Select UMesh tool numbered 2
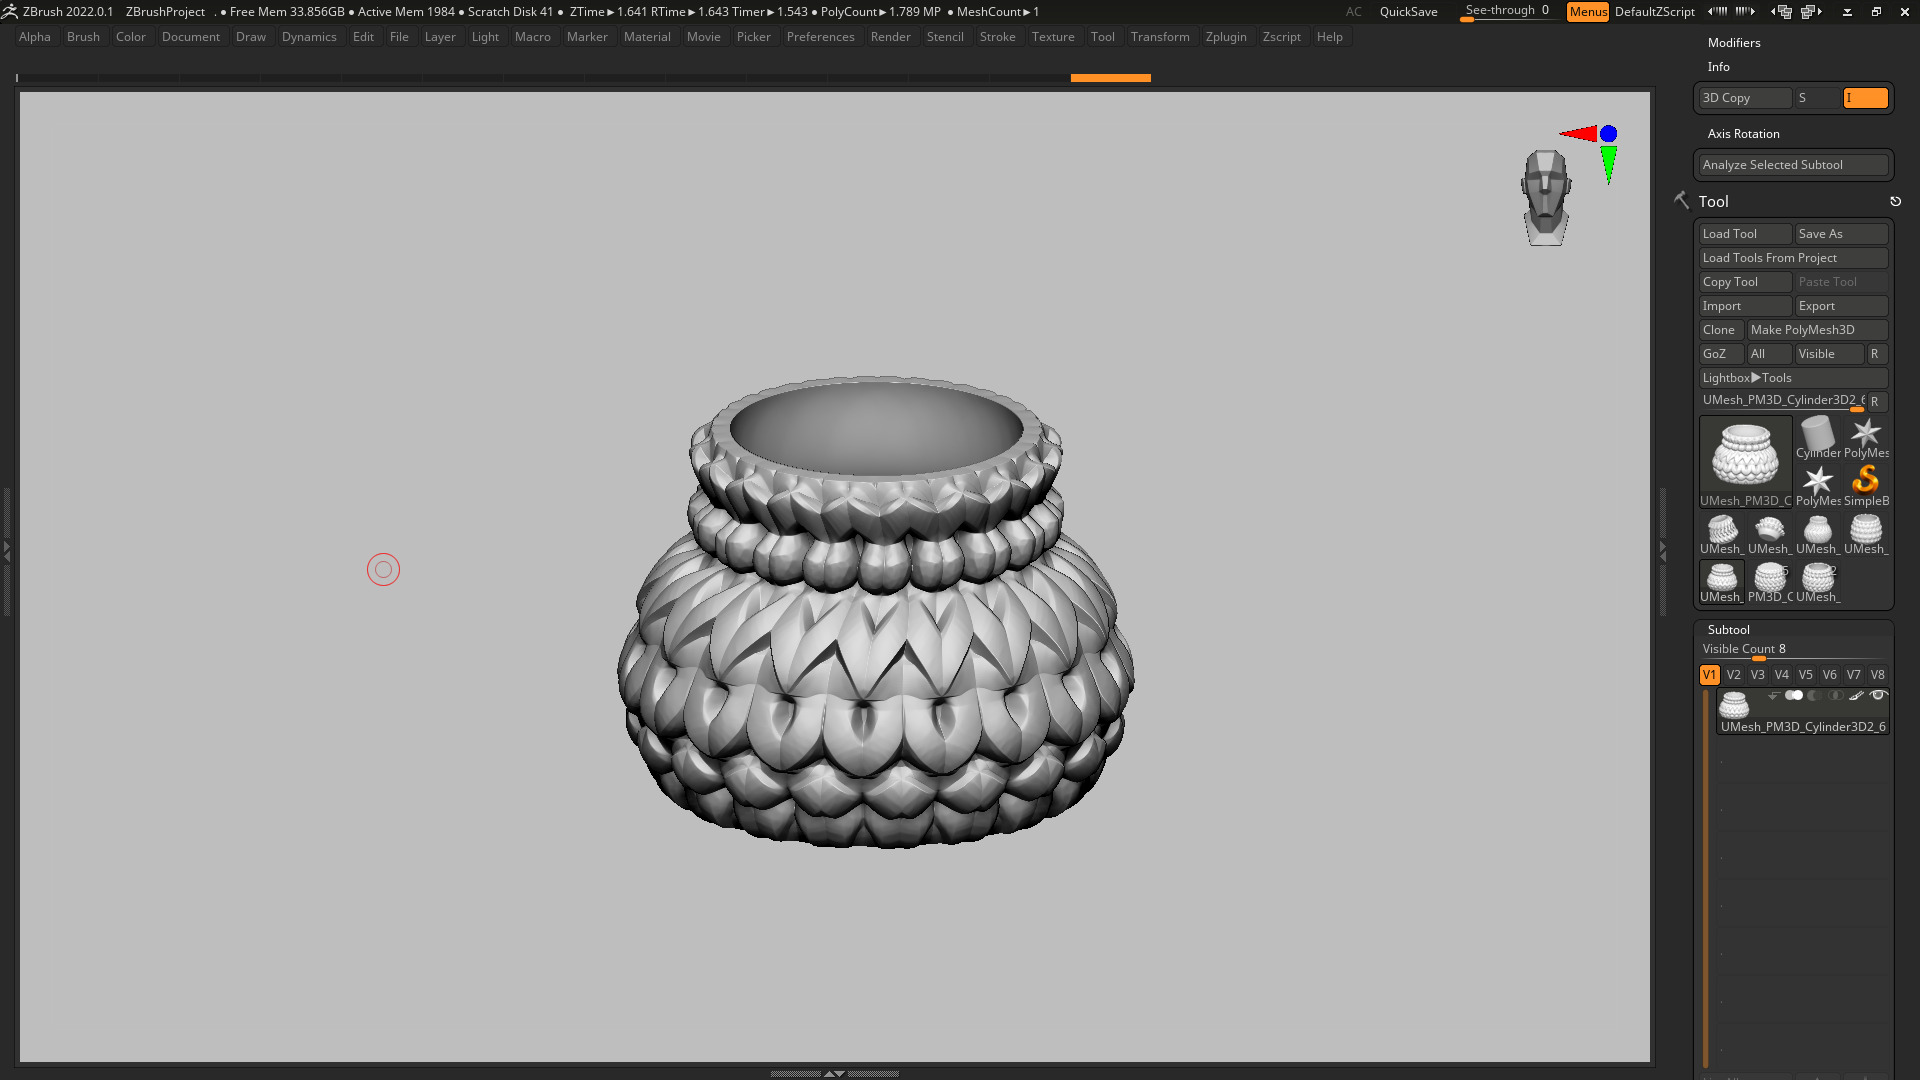This screenshot has width=1920, height=1080. 1817,582
